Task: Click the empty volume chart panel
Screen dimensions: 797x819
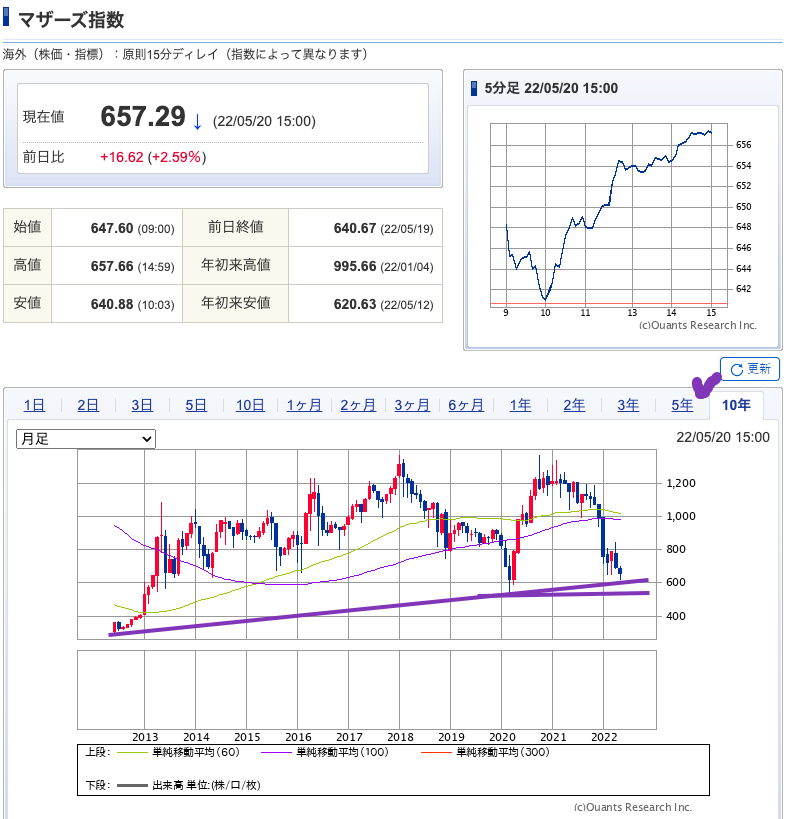Action: point(367,689)
